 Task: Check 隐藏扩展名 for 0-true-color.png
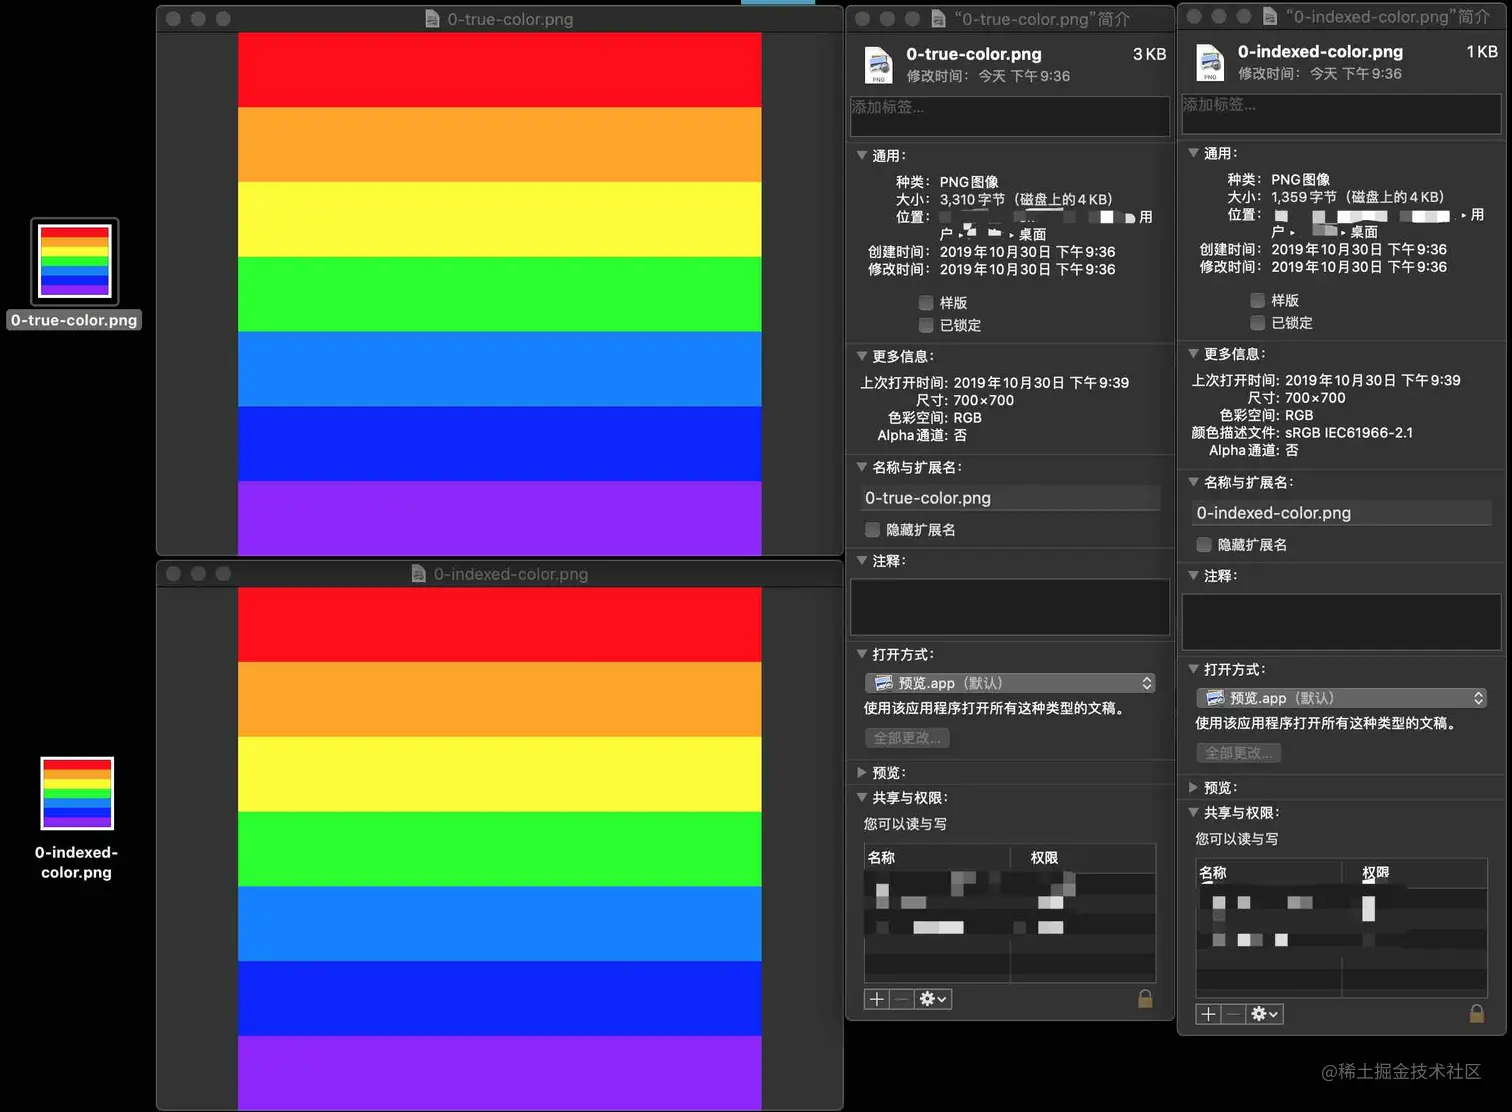click(x=872, y=529)
